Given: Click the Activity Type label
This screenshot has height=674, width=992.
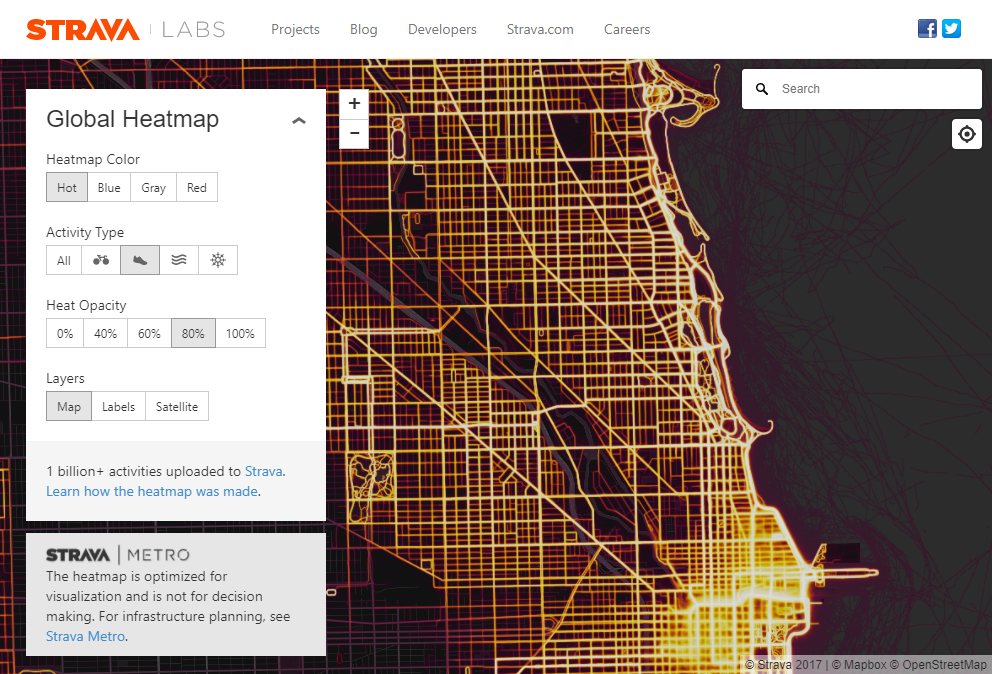Looking at the screenshot, I should pyautogui.click(x=85, y=233).
